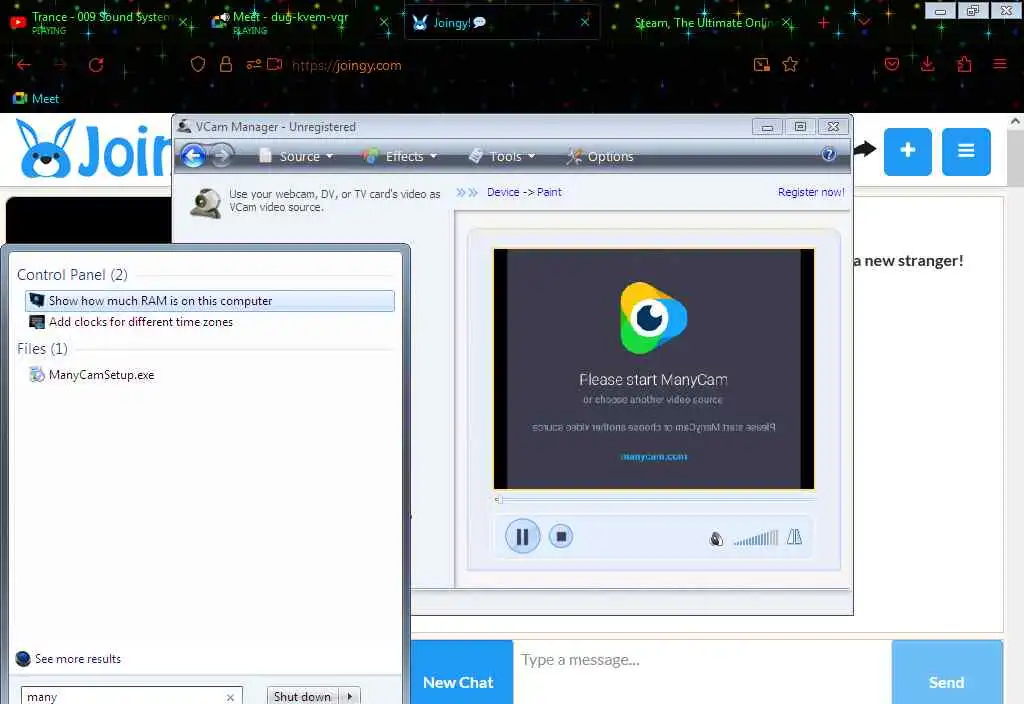Image resolution: width=1024 pixels, height=704 pixels.
Task: Open the list all tabs dropdown
Action: (x=864, y=23)
